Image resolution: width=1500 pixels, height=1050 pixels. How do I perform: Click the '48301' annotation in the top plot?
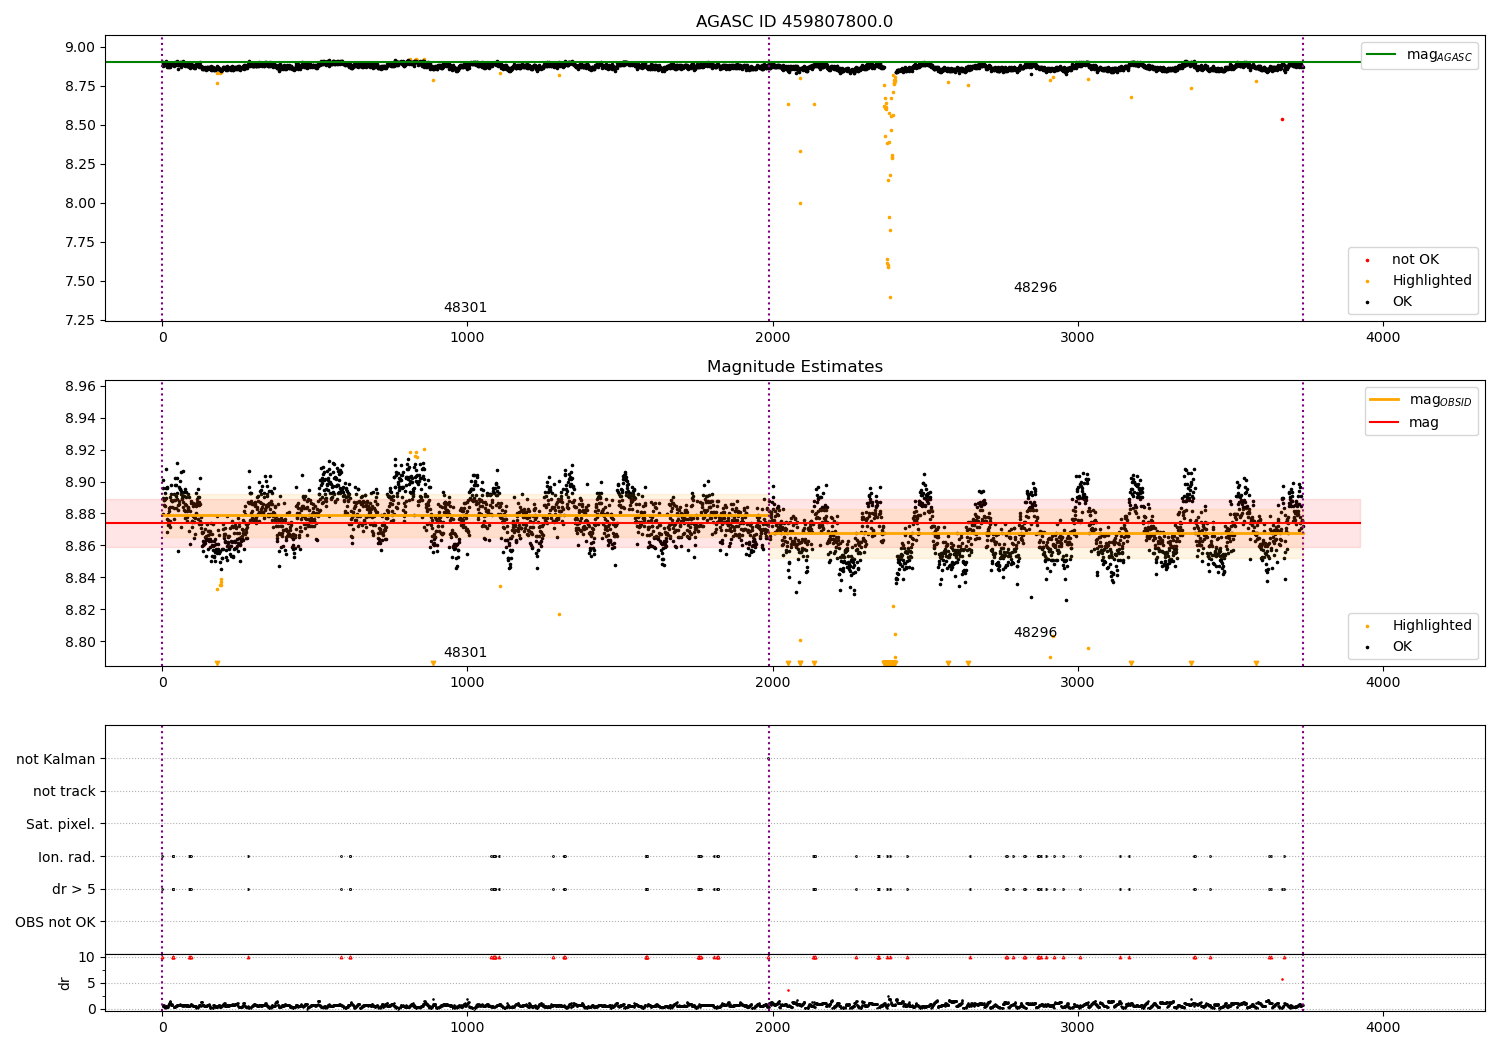(x=465, y=307)
